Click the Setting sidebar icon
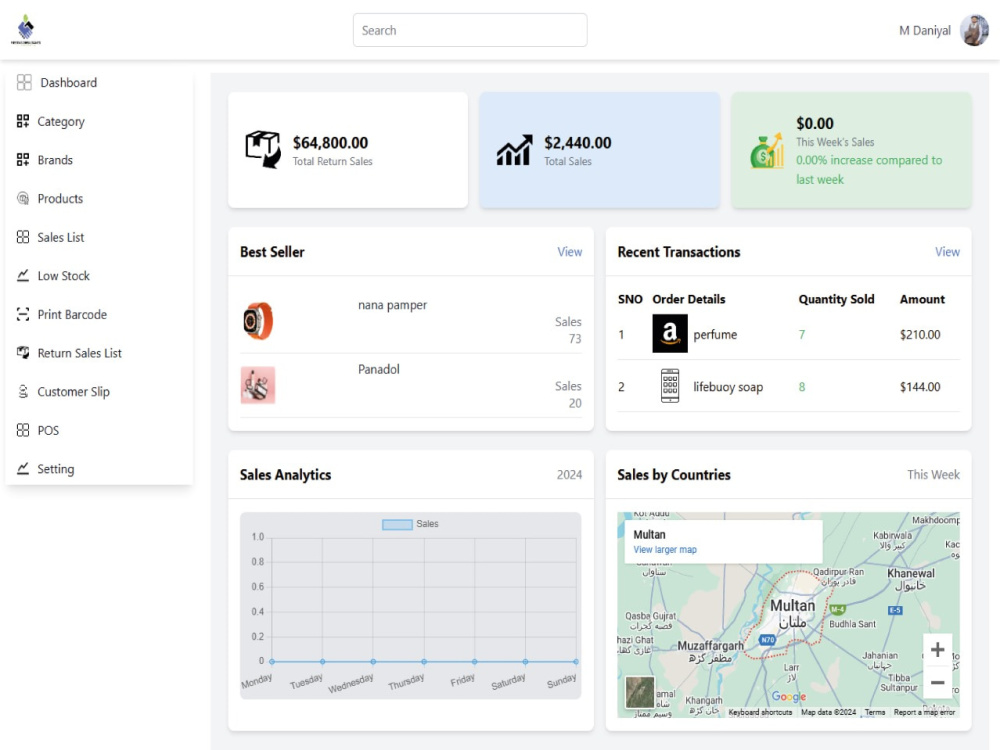This screenshot has width=1000, height=750. click(23, 469)
